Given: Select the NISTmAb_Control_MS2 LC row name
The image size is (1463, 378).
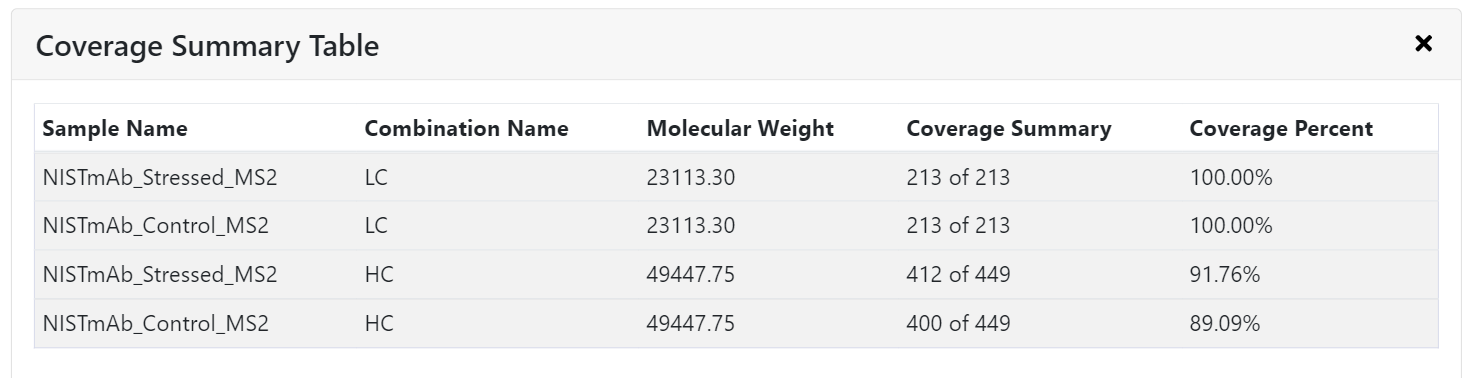Looking at the screenshot, I should point(156,226).
